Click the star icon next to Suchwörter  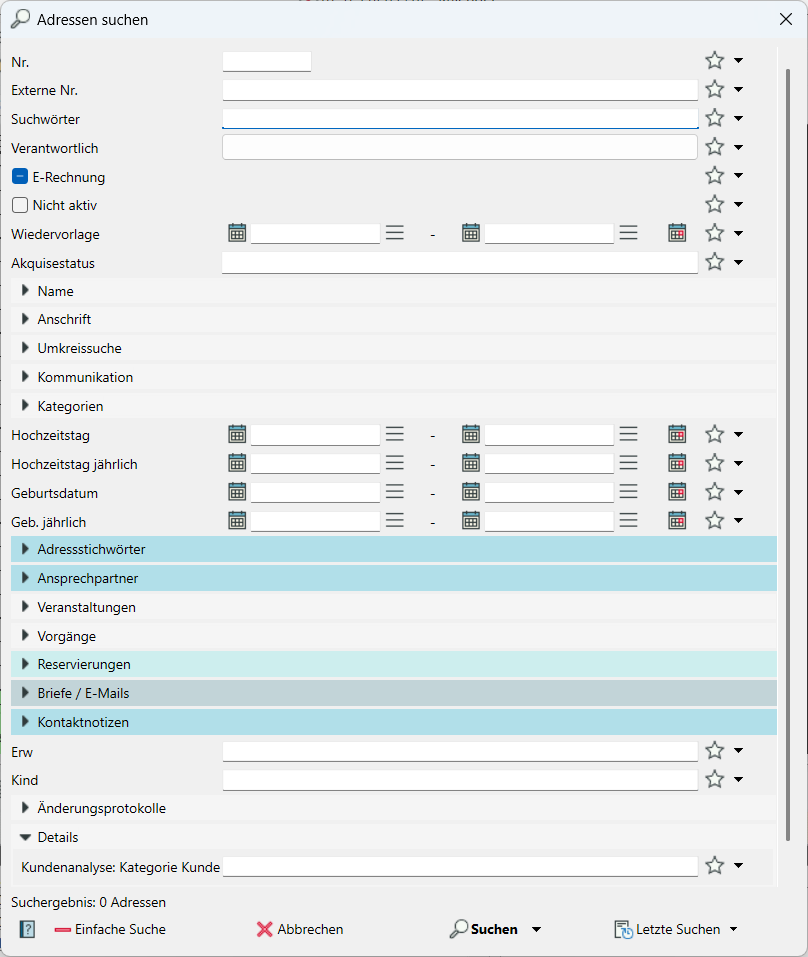click(714, 119)
